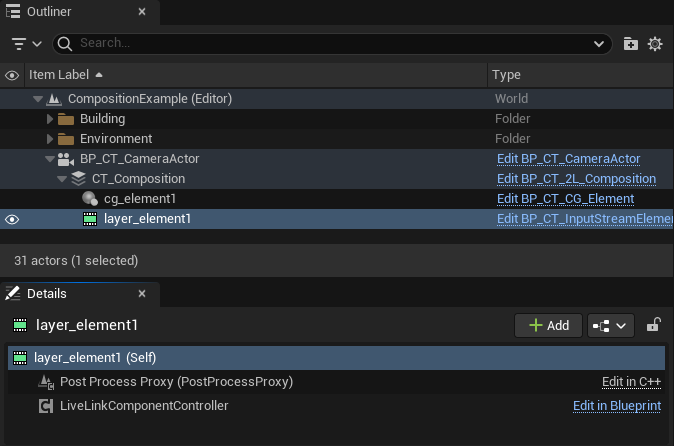
Task: Open the Outliner filter options dropdown
Action: click(x=26, y=44)
